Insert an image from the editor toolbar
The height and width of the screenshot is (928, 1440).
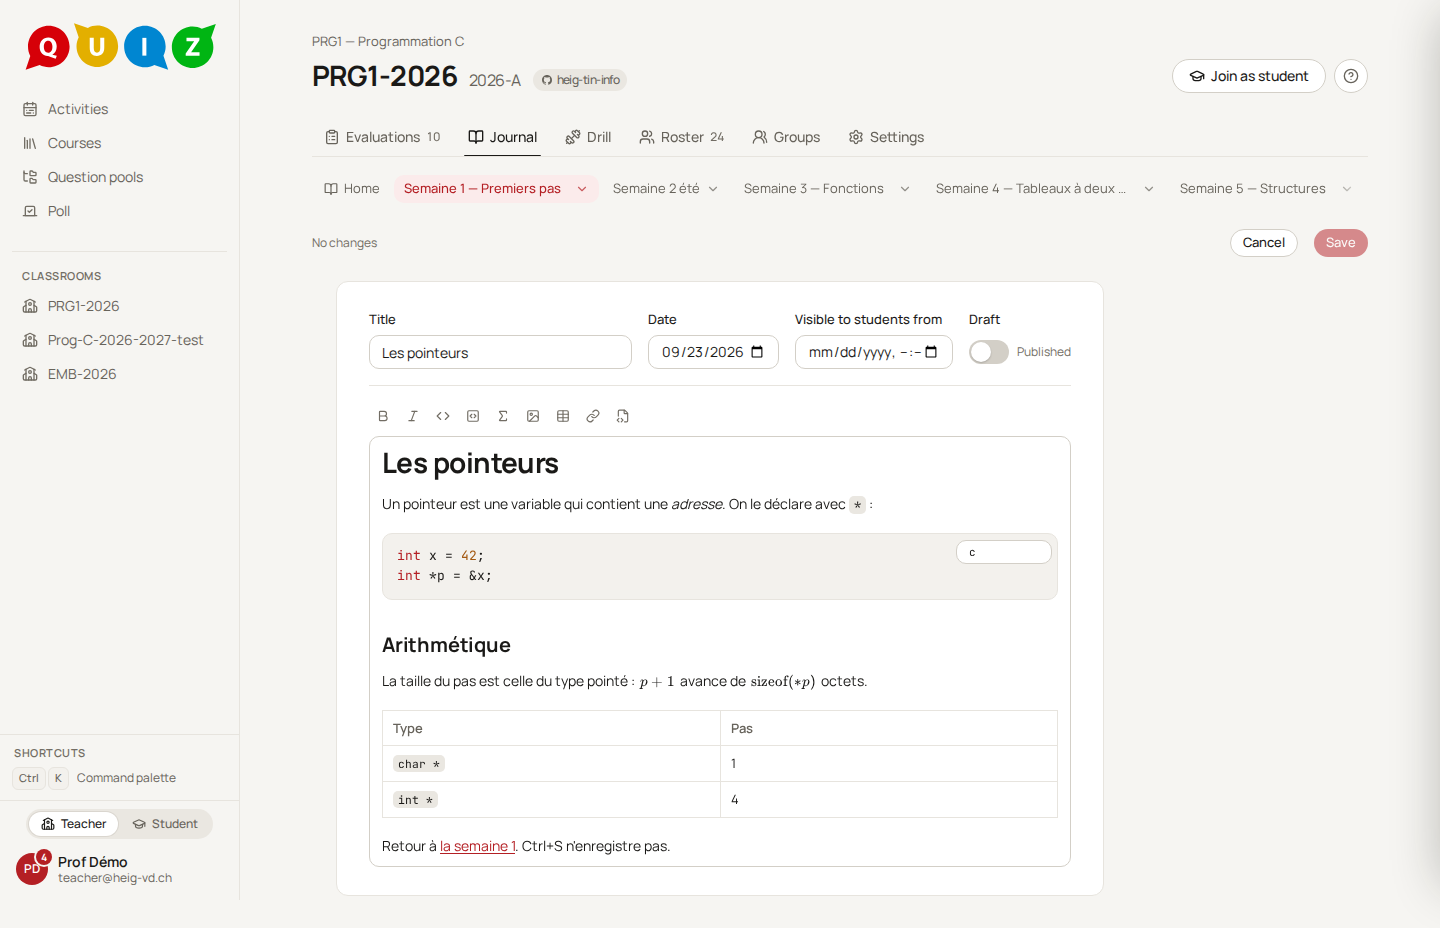(x=533, y=416)
